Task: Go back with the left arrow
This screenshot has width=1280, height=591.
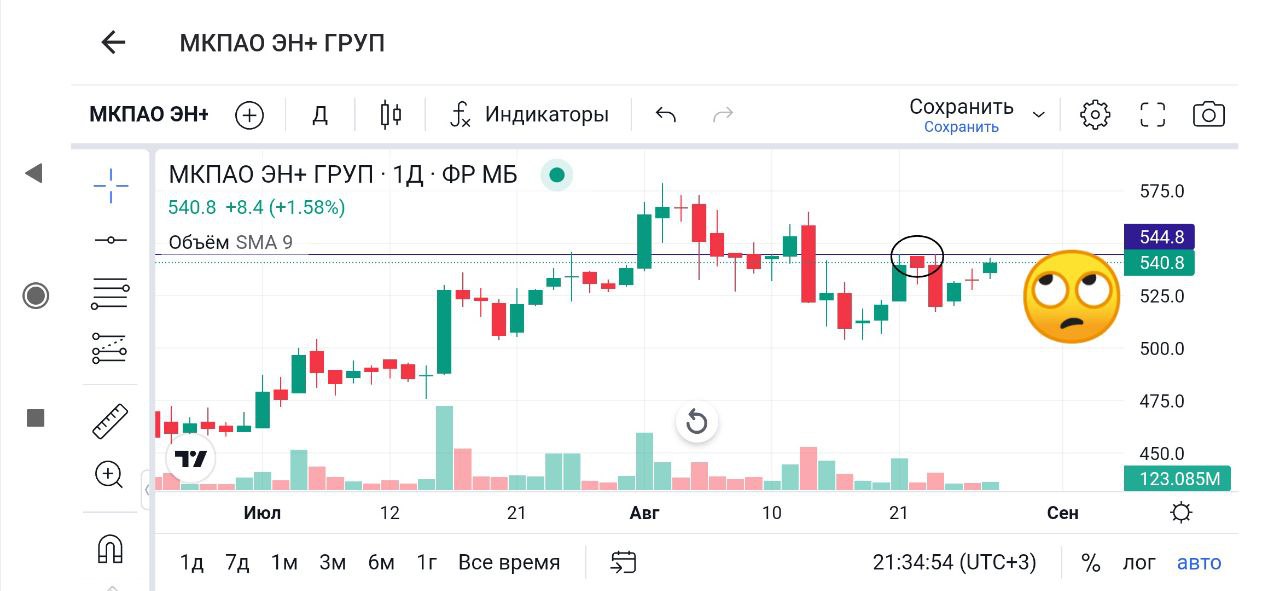Action: (x=113, y=42)
